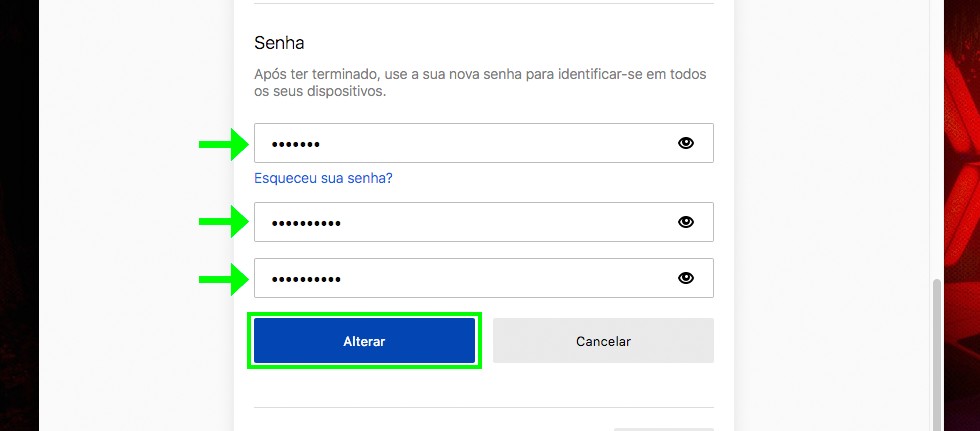Click the green arrow beside the confirmation field
Viewport: 980px width, 431px height.
point(223,278)
